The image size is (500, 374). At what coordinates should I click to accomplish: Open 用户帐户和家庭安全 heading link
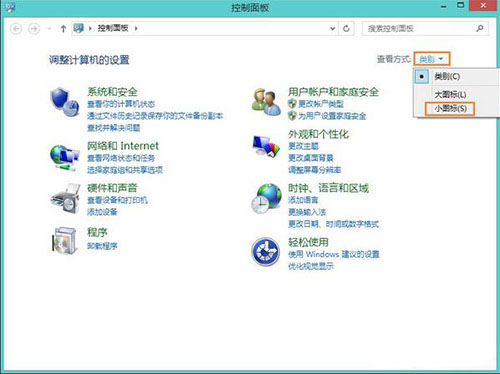click(x=334, y=92)
